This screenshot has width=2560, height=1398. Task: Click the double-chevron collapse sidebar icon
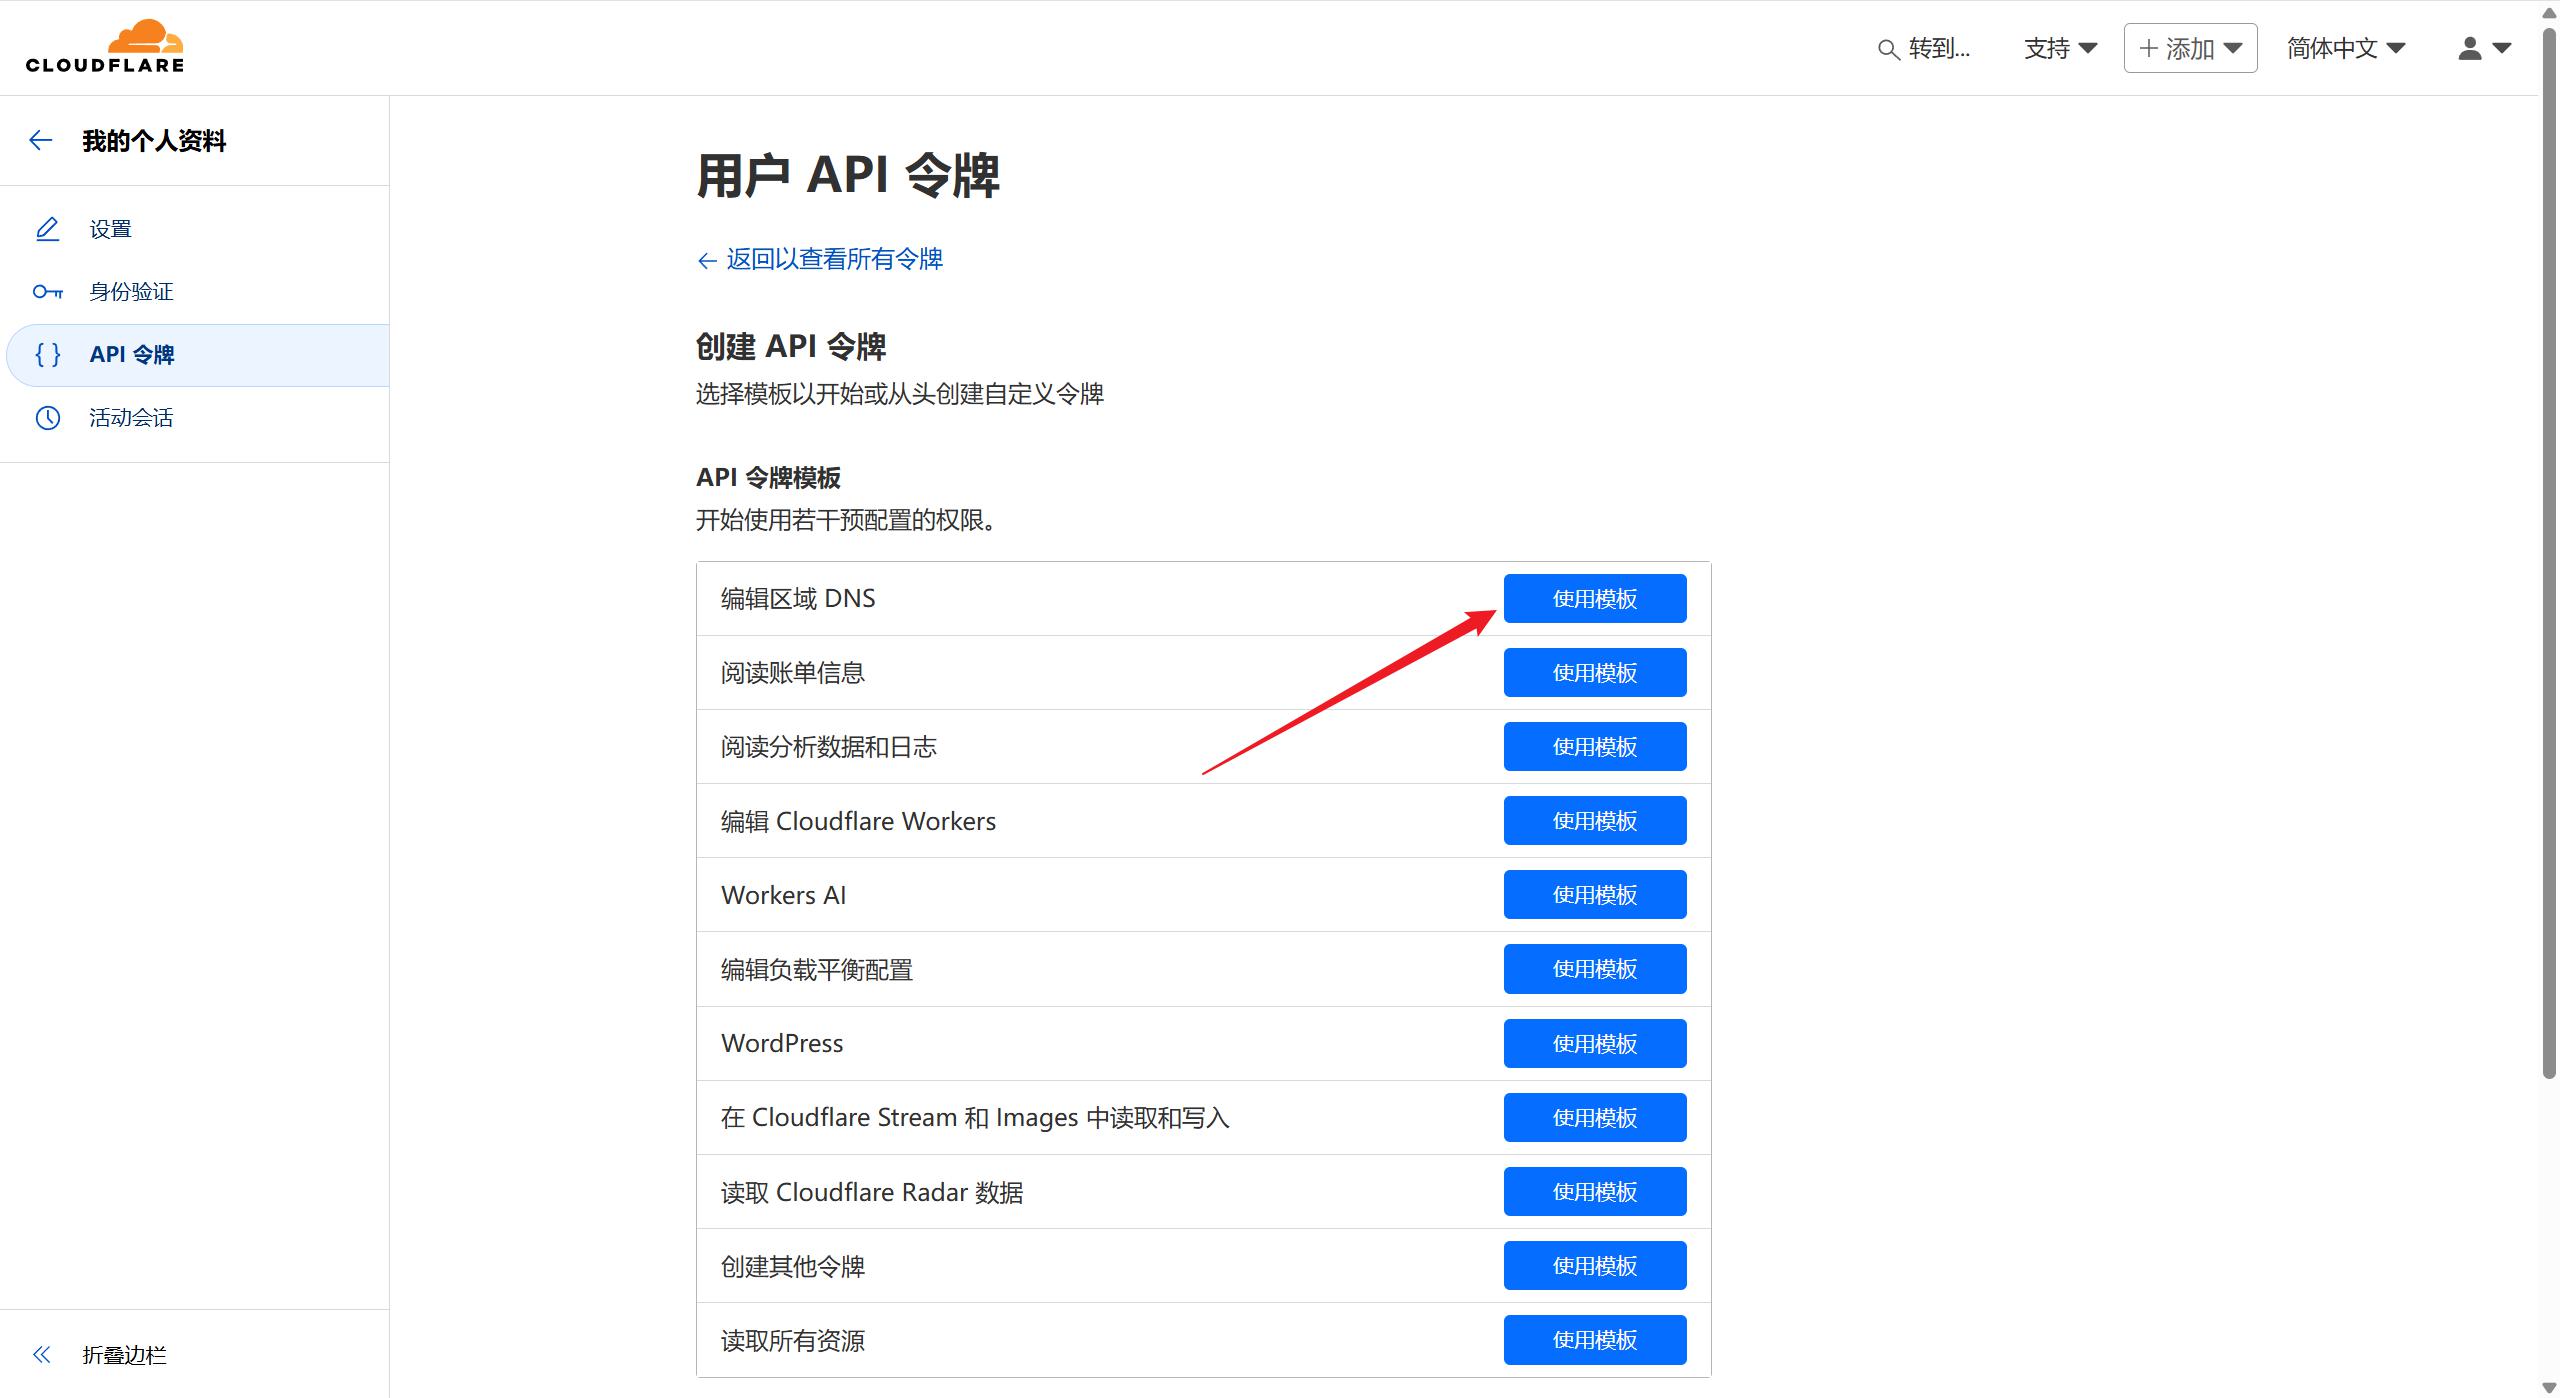coord(41,1354)
